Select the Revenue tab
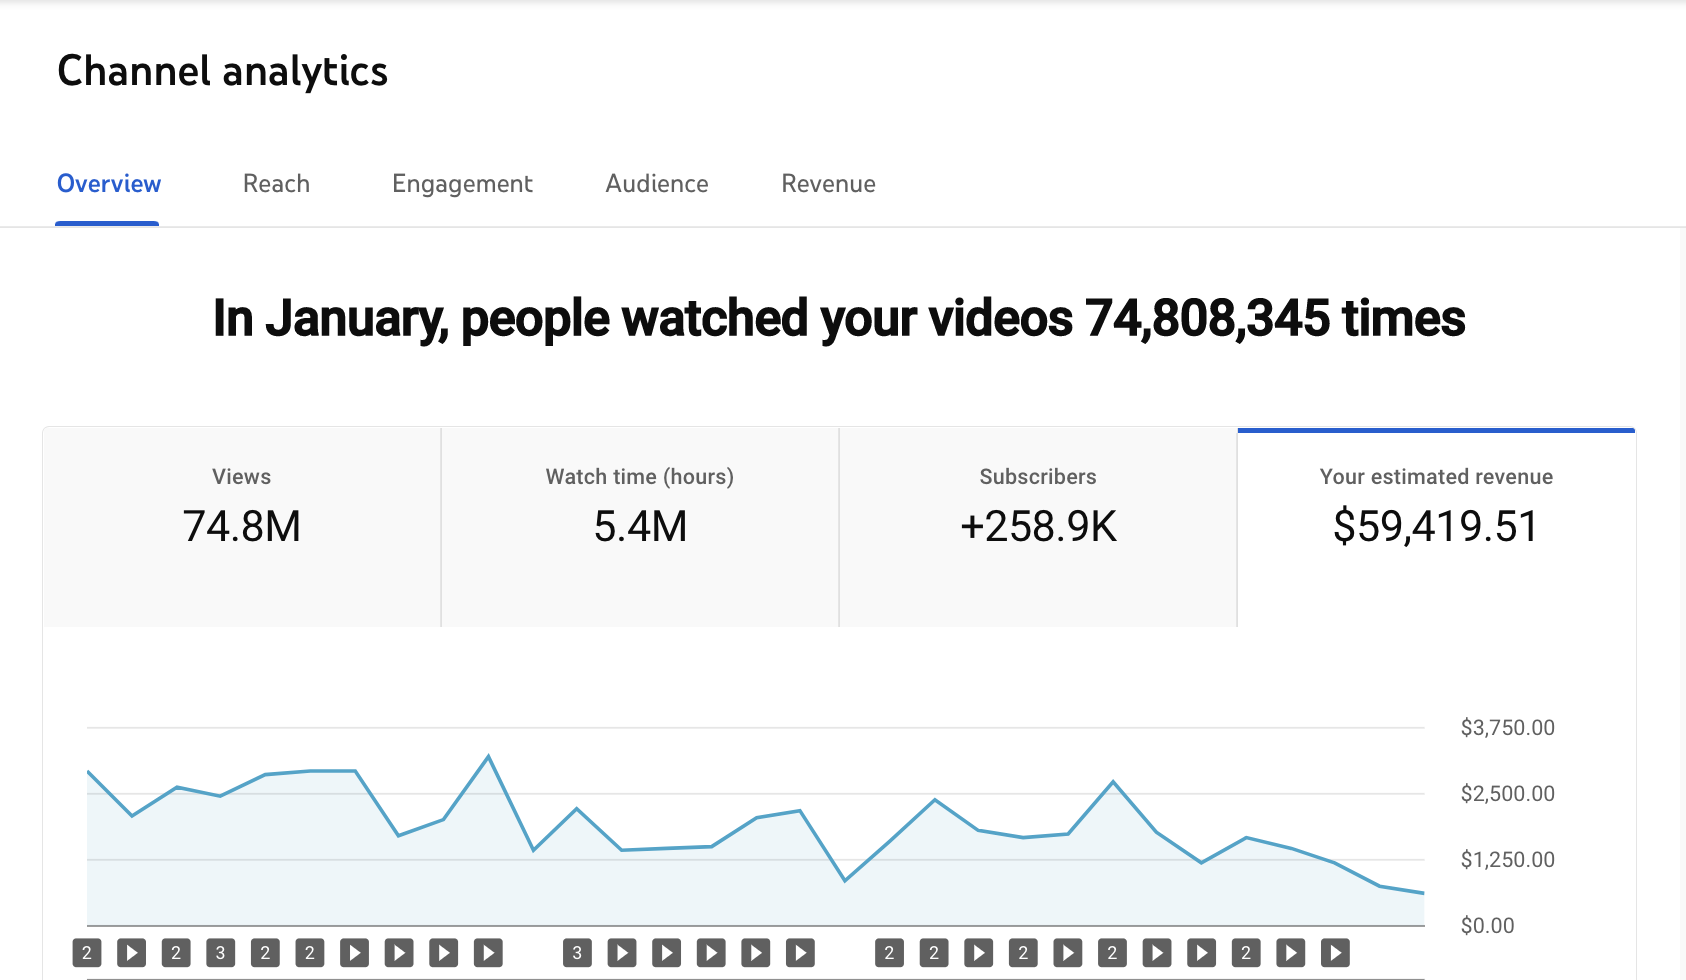Viewport: 1686px width, 980px height. click(x=828, y=184)
